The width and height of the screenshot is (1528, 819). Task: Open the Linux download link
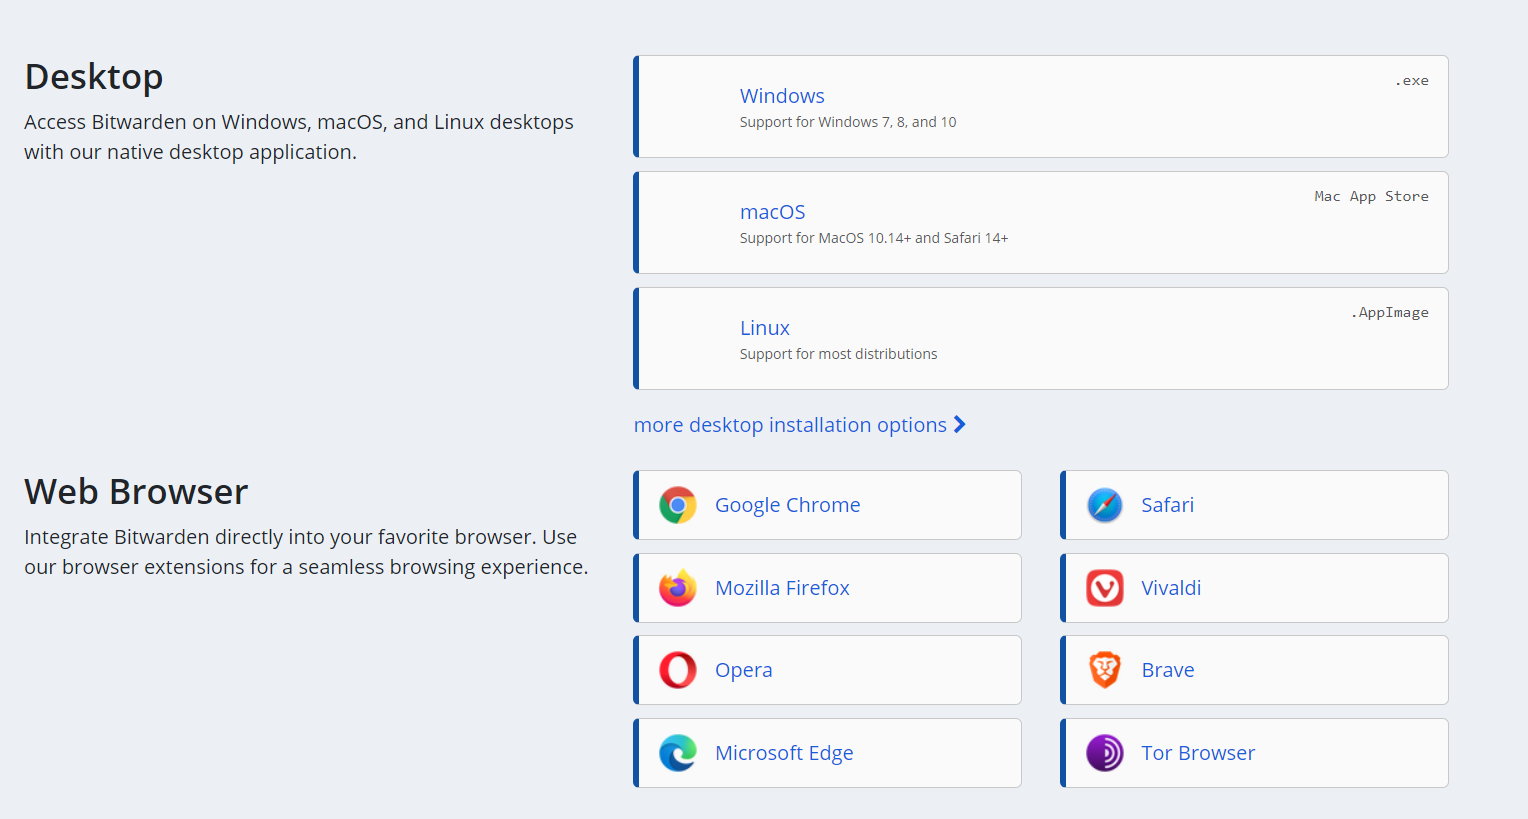(x=765, y=328)
